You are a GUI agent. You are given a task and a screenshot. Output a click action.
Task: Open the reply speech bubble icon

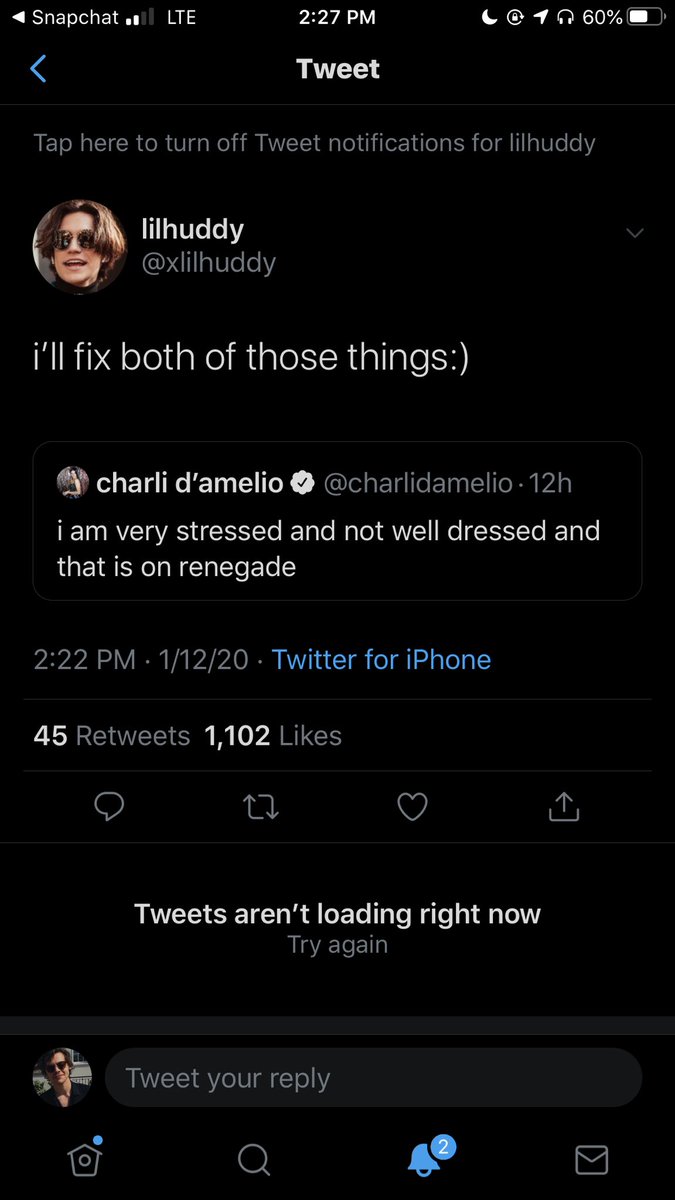click(x=109, y=806)
